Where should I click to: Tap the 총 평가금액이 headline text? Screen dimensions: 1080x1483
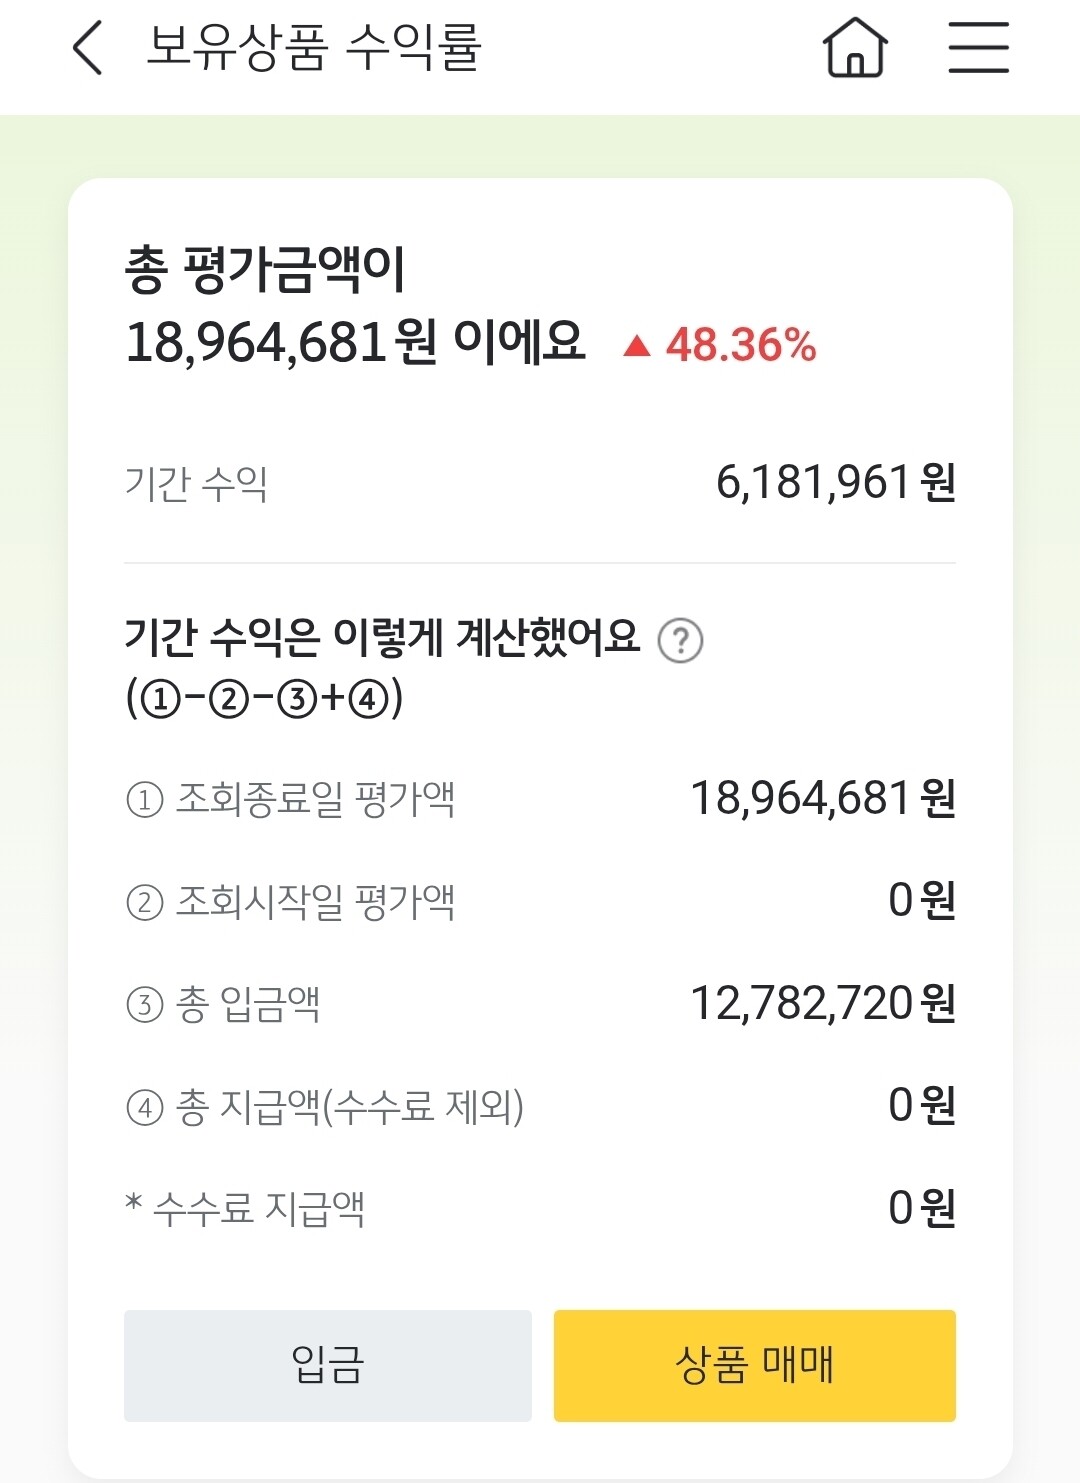(265, 270)
